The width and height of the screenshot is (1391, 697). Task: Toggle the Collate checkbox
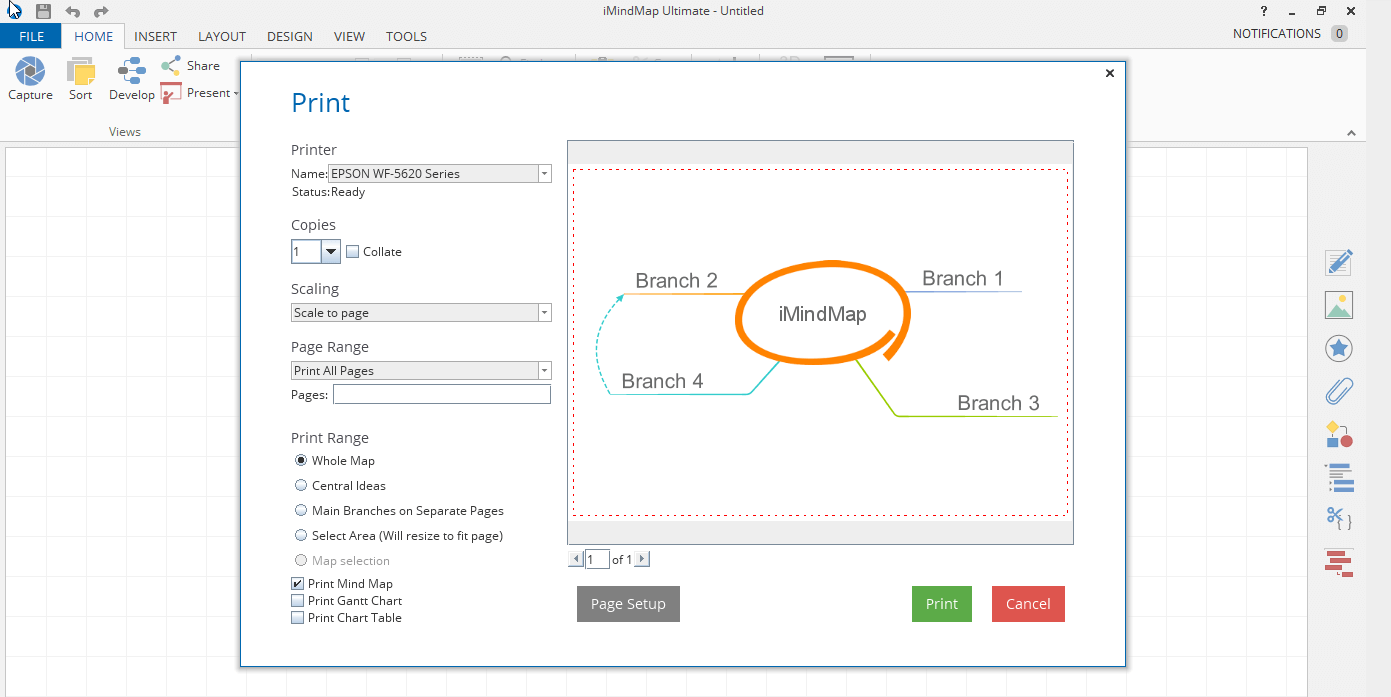352,252
